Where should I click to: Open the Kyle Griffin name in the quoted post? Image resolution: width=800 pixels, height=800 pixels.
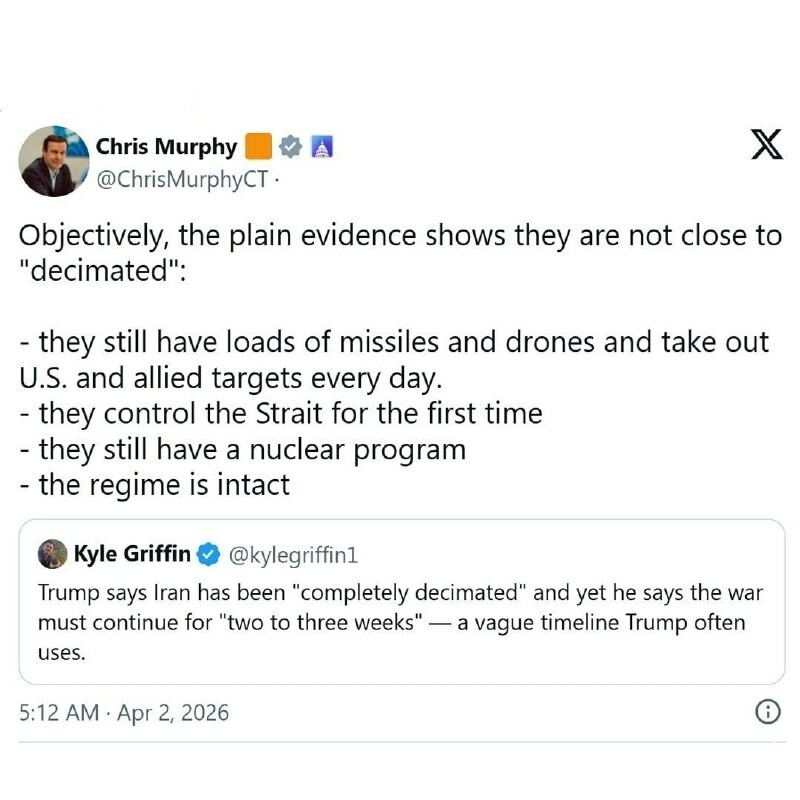point(132,553)
